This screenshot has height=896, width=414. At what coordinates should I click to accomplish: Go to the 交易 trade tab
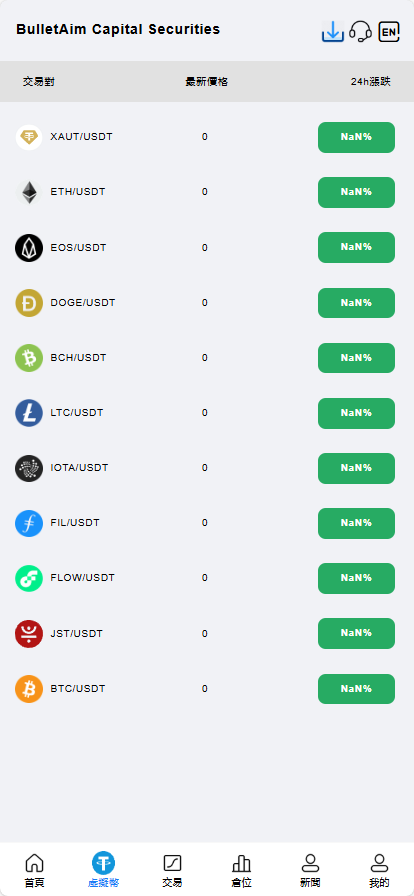point(172,870)
